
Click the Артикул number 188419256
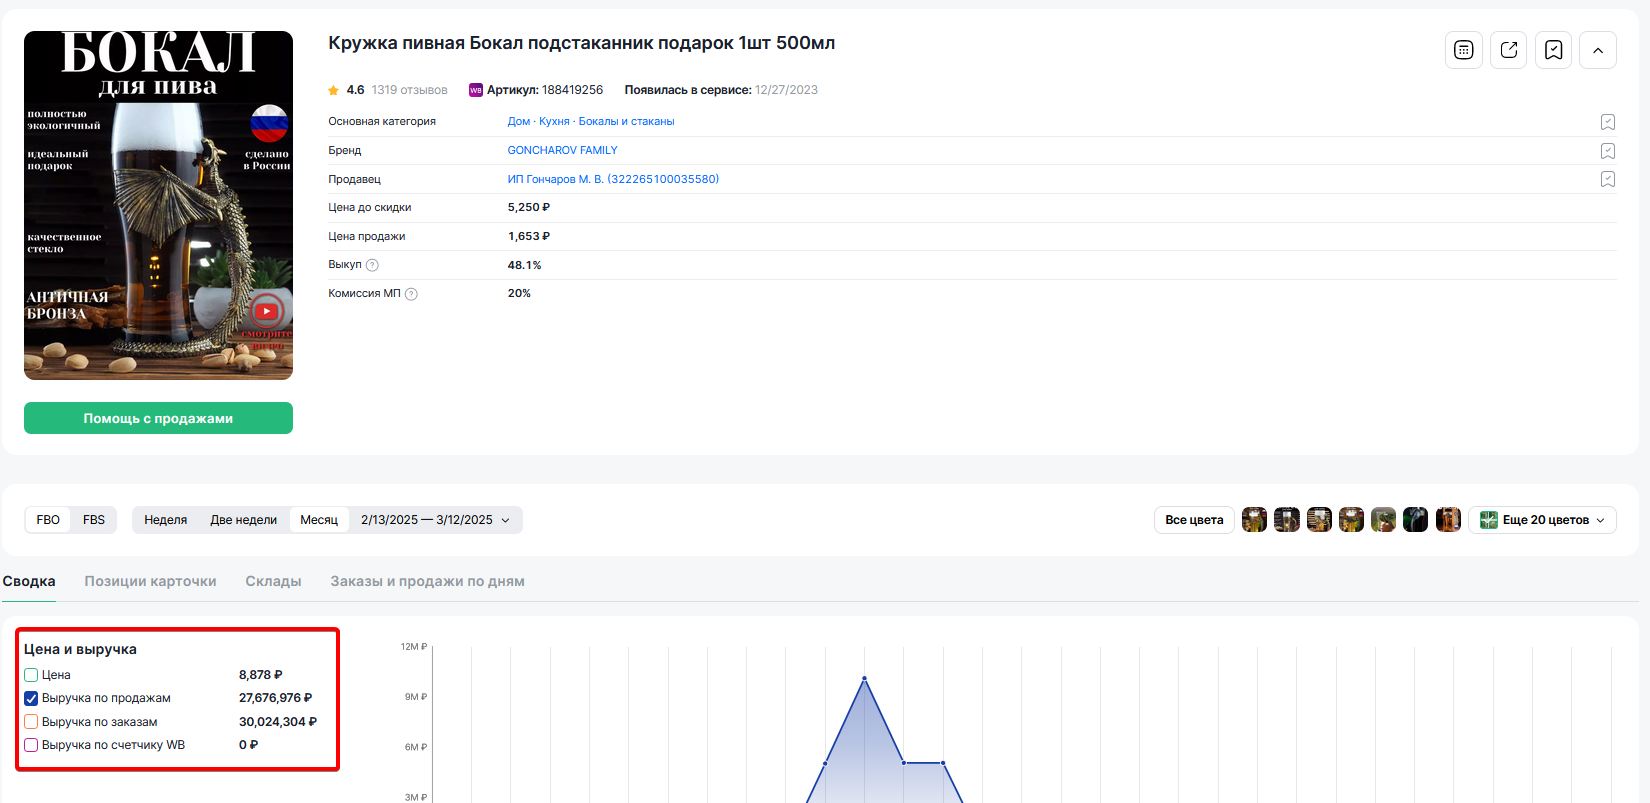(572, 90)
